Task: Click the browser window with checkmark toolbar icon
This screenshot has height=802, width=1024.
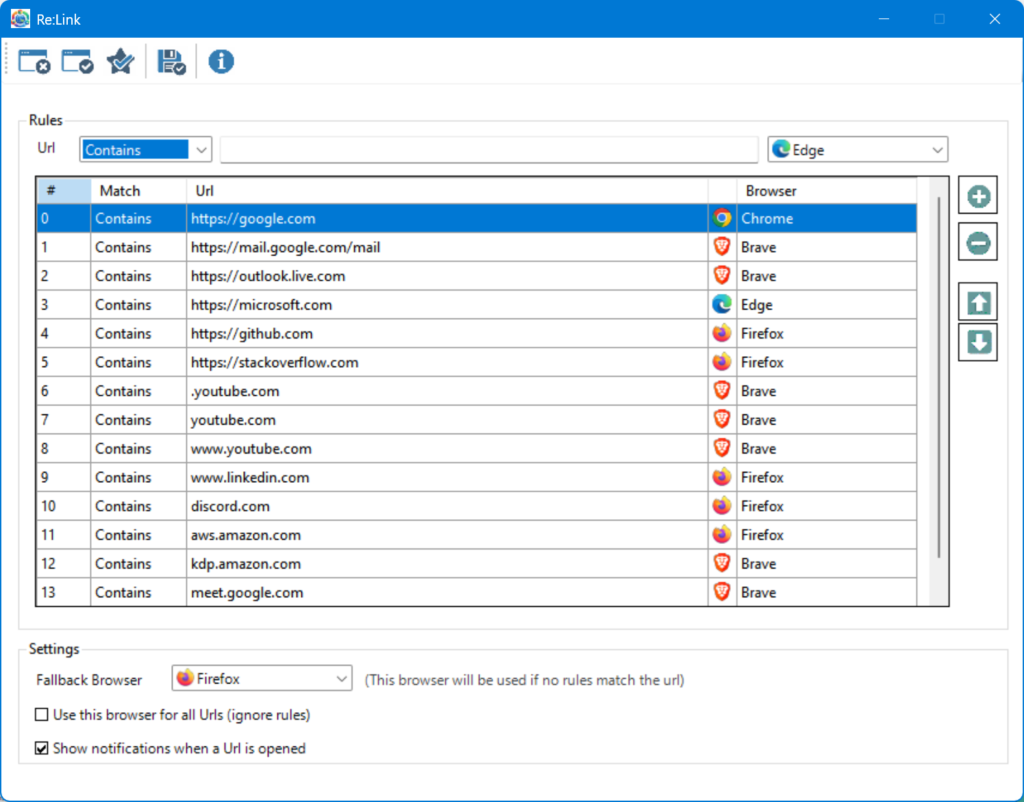Action: (77, 62)
